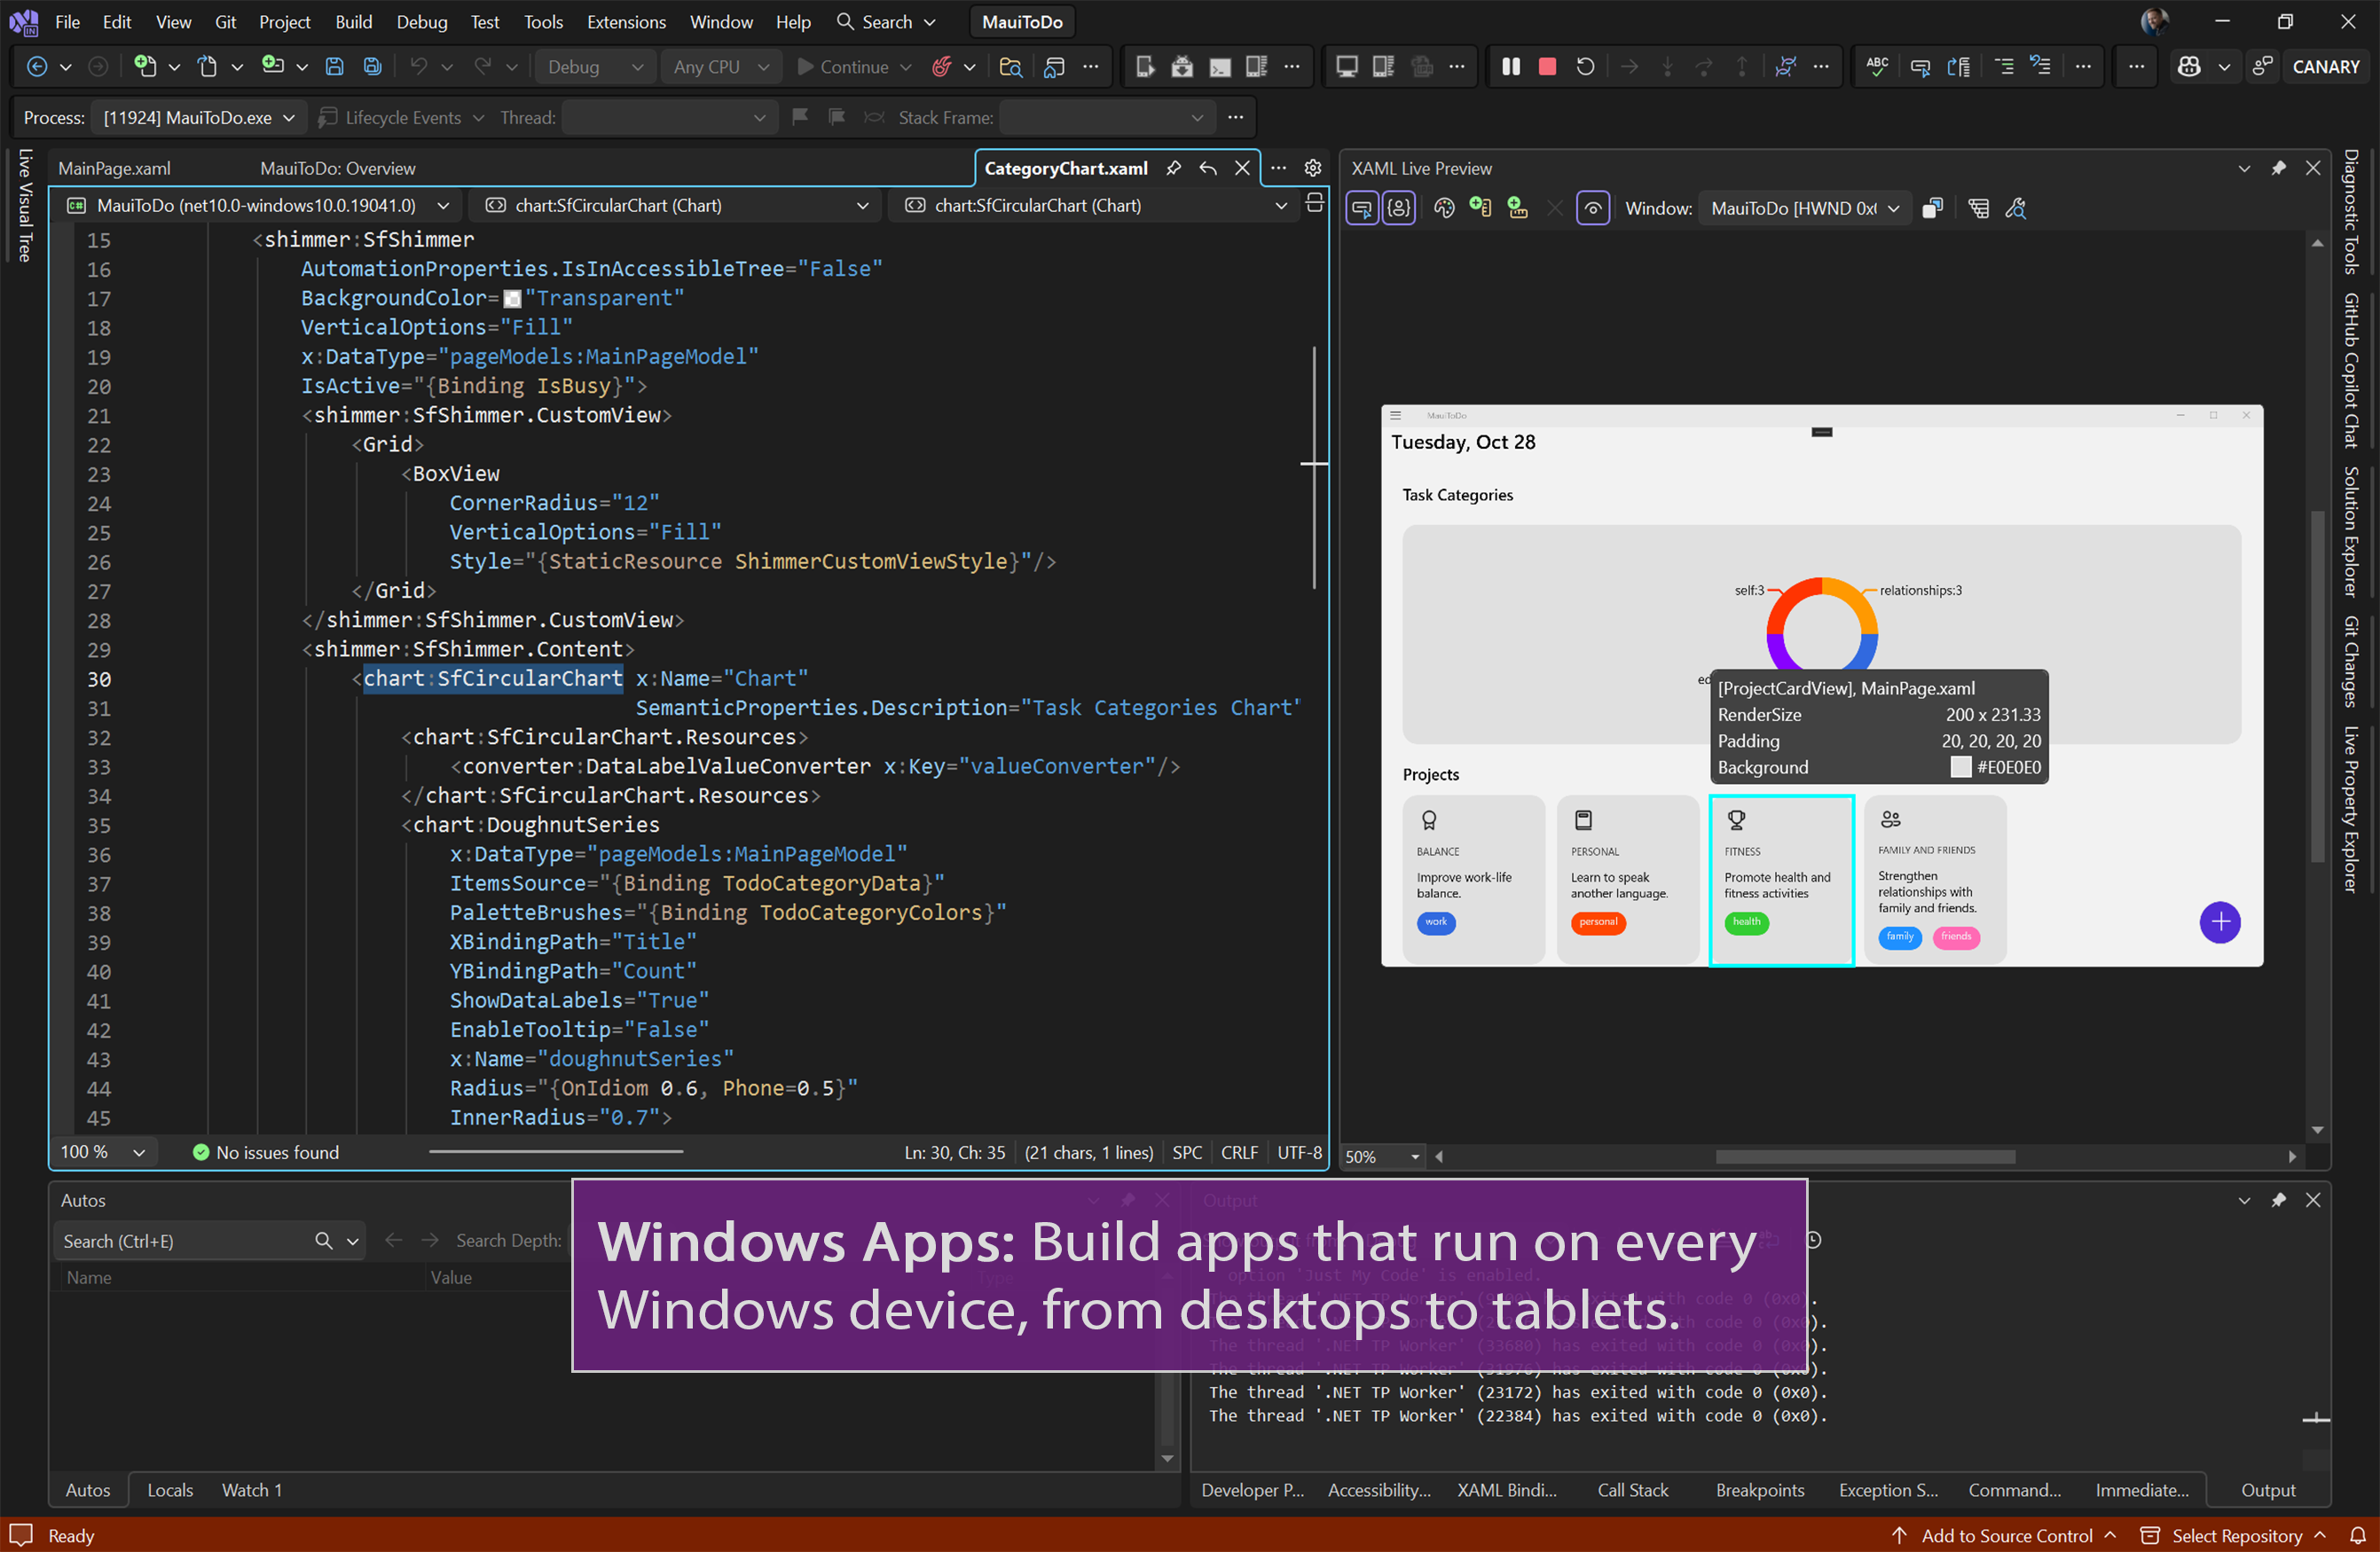Click the BackgroundColor Transparent swatch on line 17
2380x1552 pixels.
(x=513, y=298)
